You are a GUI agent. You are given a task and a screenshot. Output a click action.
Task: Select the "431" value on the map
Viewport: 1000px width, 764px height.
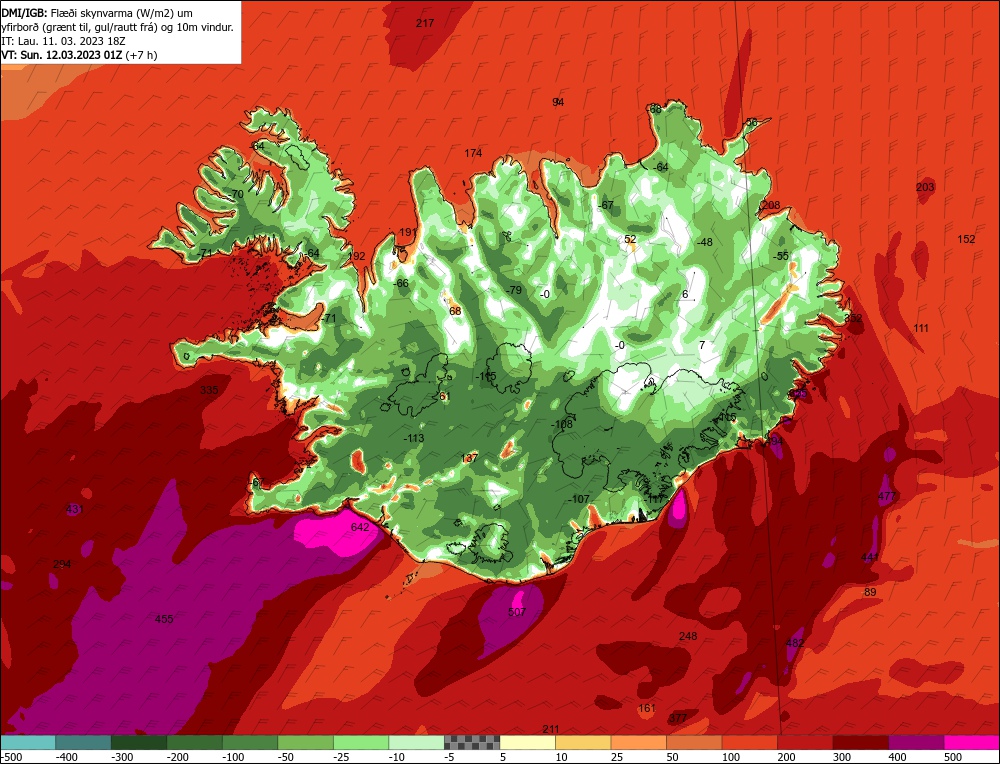pos(75,510)
